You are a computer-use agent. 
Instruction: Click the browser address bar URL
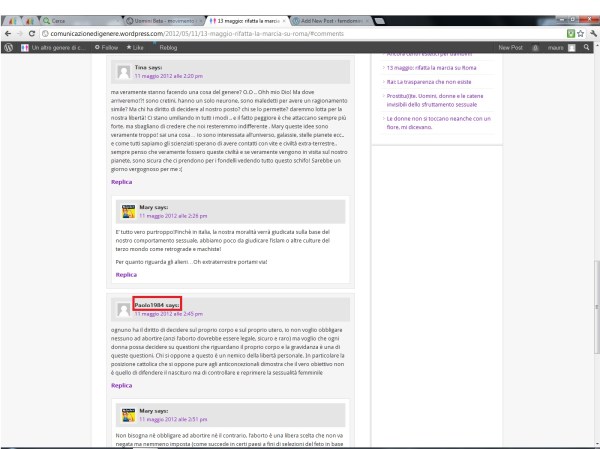200,33
